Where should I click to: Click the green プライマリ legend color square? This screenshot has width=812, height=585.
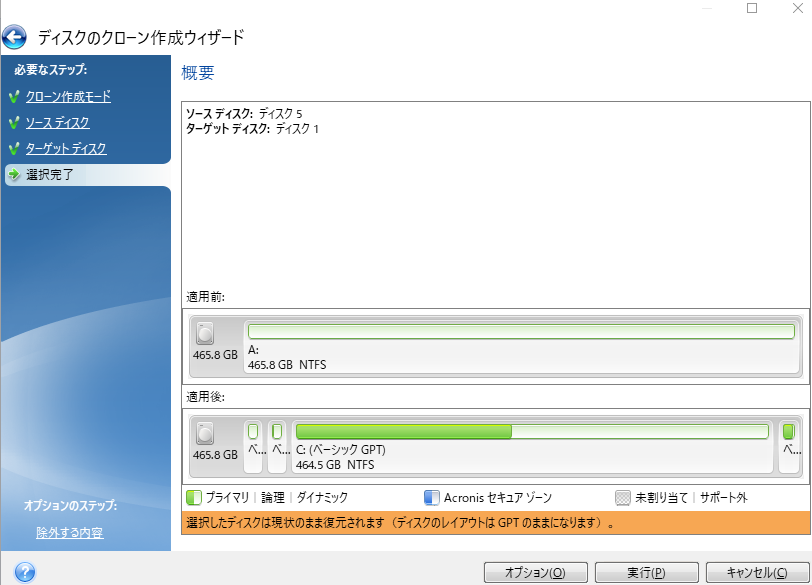click(x=195, y=496)
